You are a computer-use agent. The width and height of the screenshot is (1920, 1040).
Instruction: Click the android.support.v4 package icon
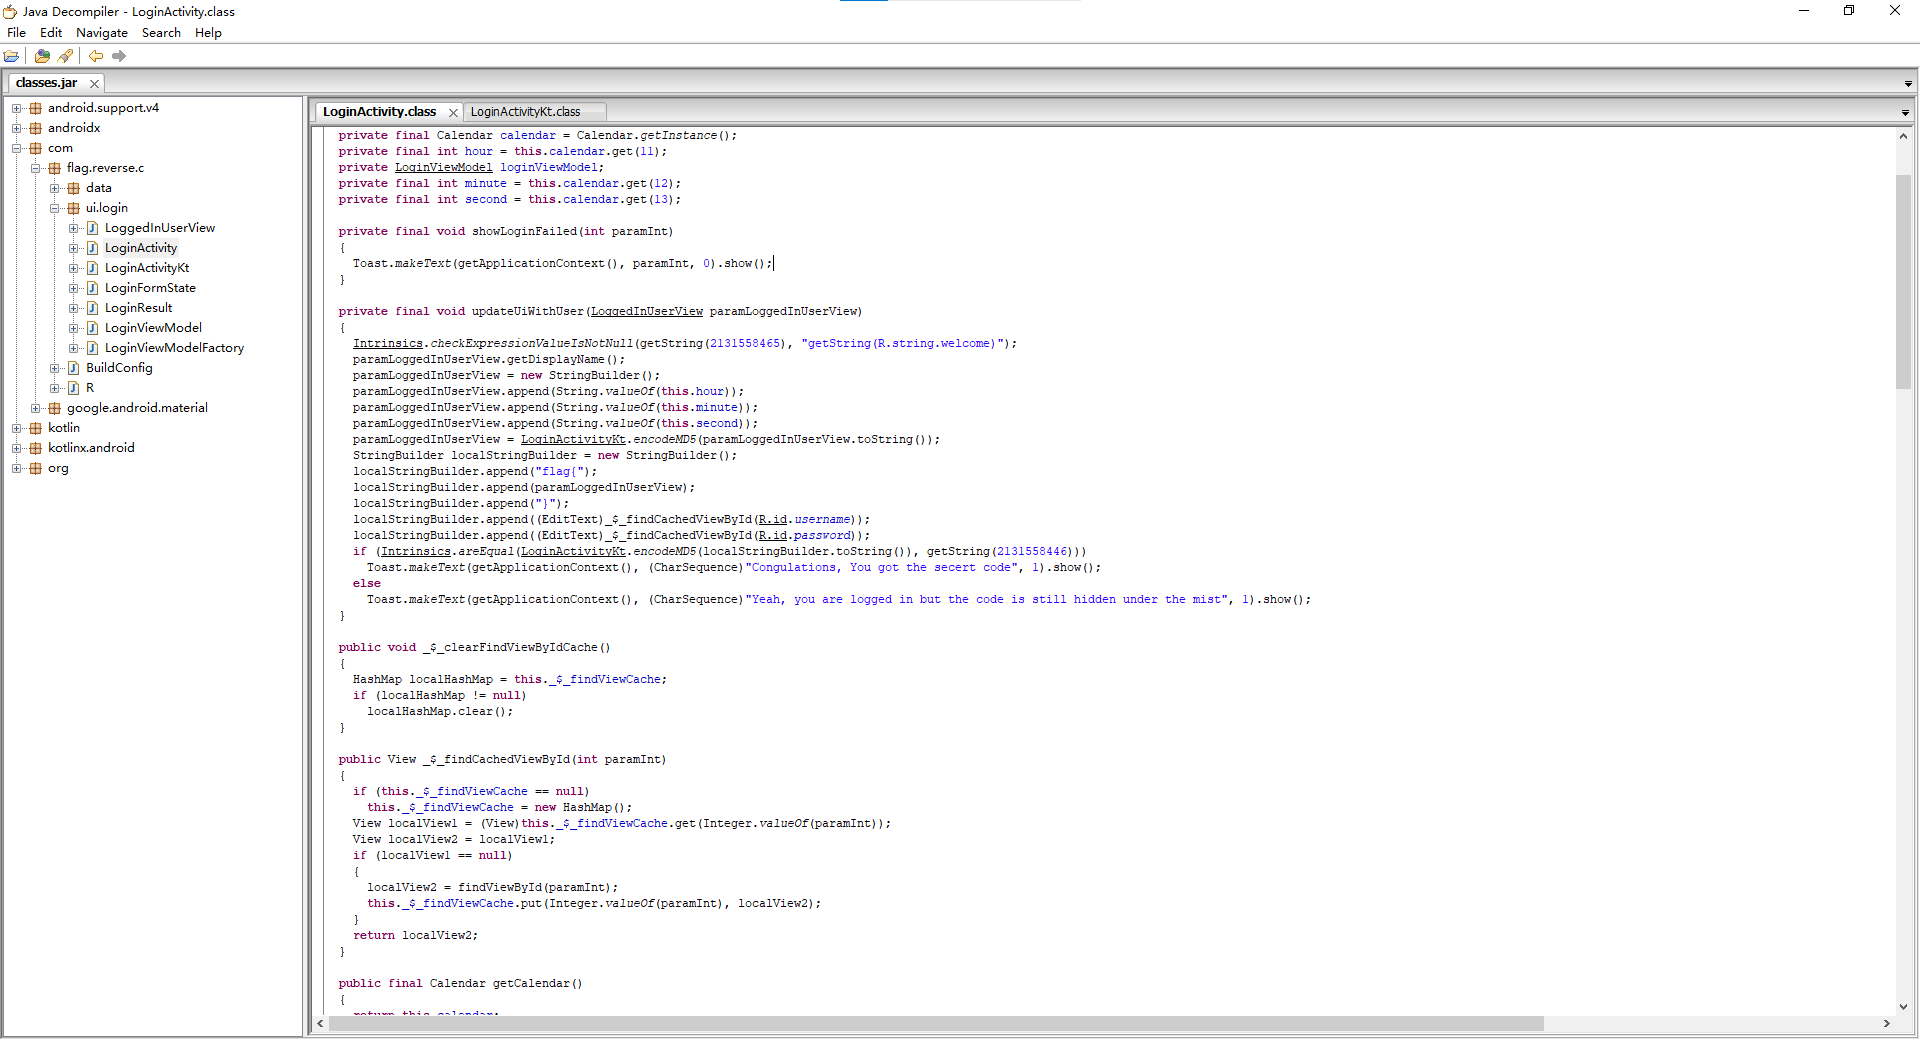click(35, 108)
